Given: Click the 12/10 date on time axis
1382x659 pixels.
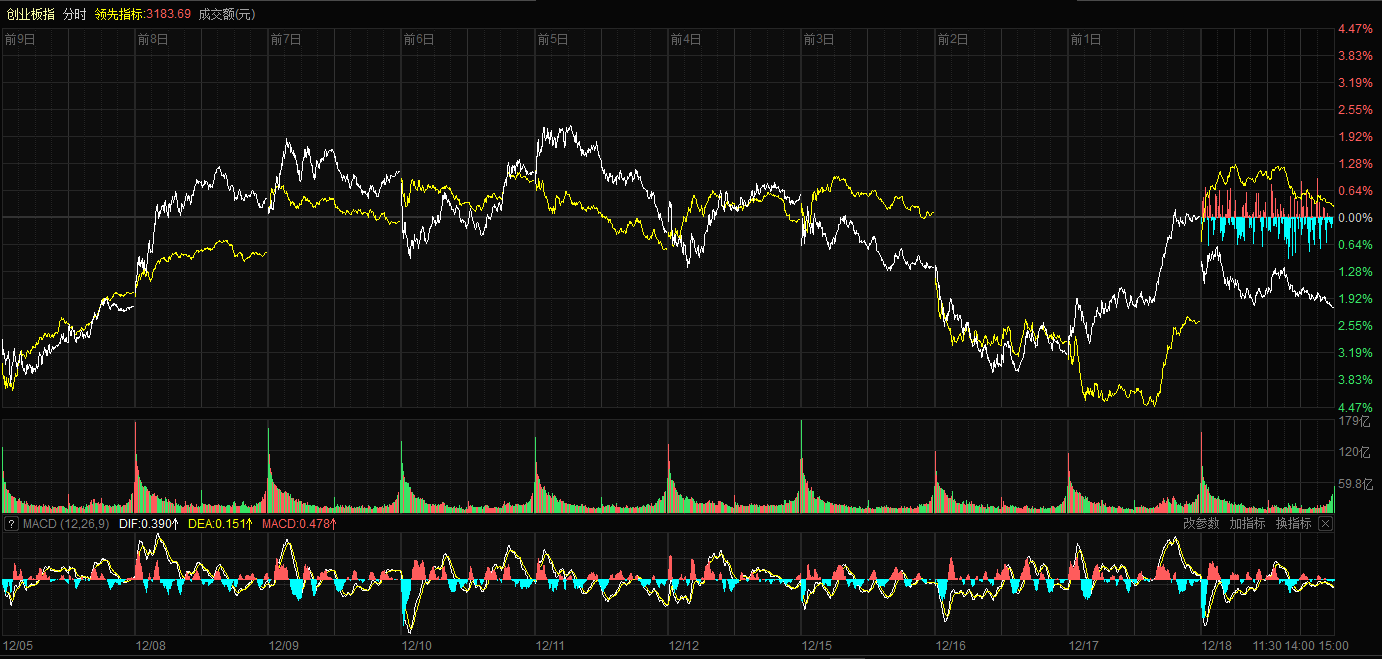Looking at the screenshot, I should click(418, 646).
